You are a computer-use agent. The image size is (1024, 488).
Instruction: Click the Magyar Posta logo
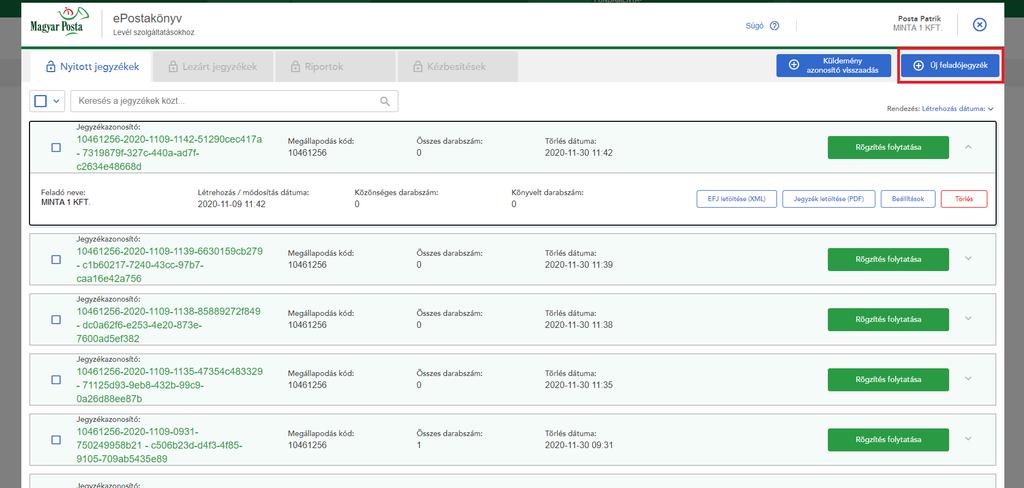pos(60,22)
